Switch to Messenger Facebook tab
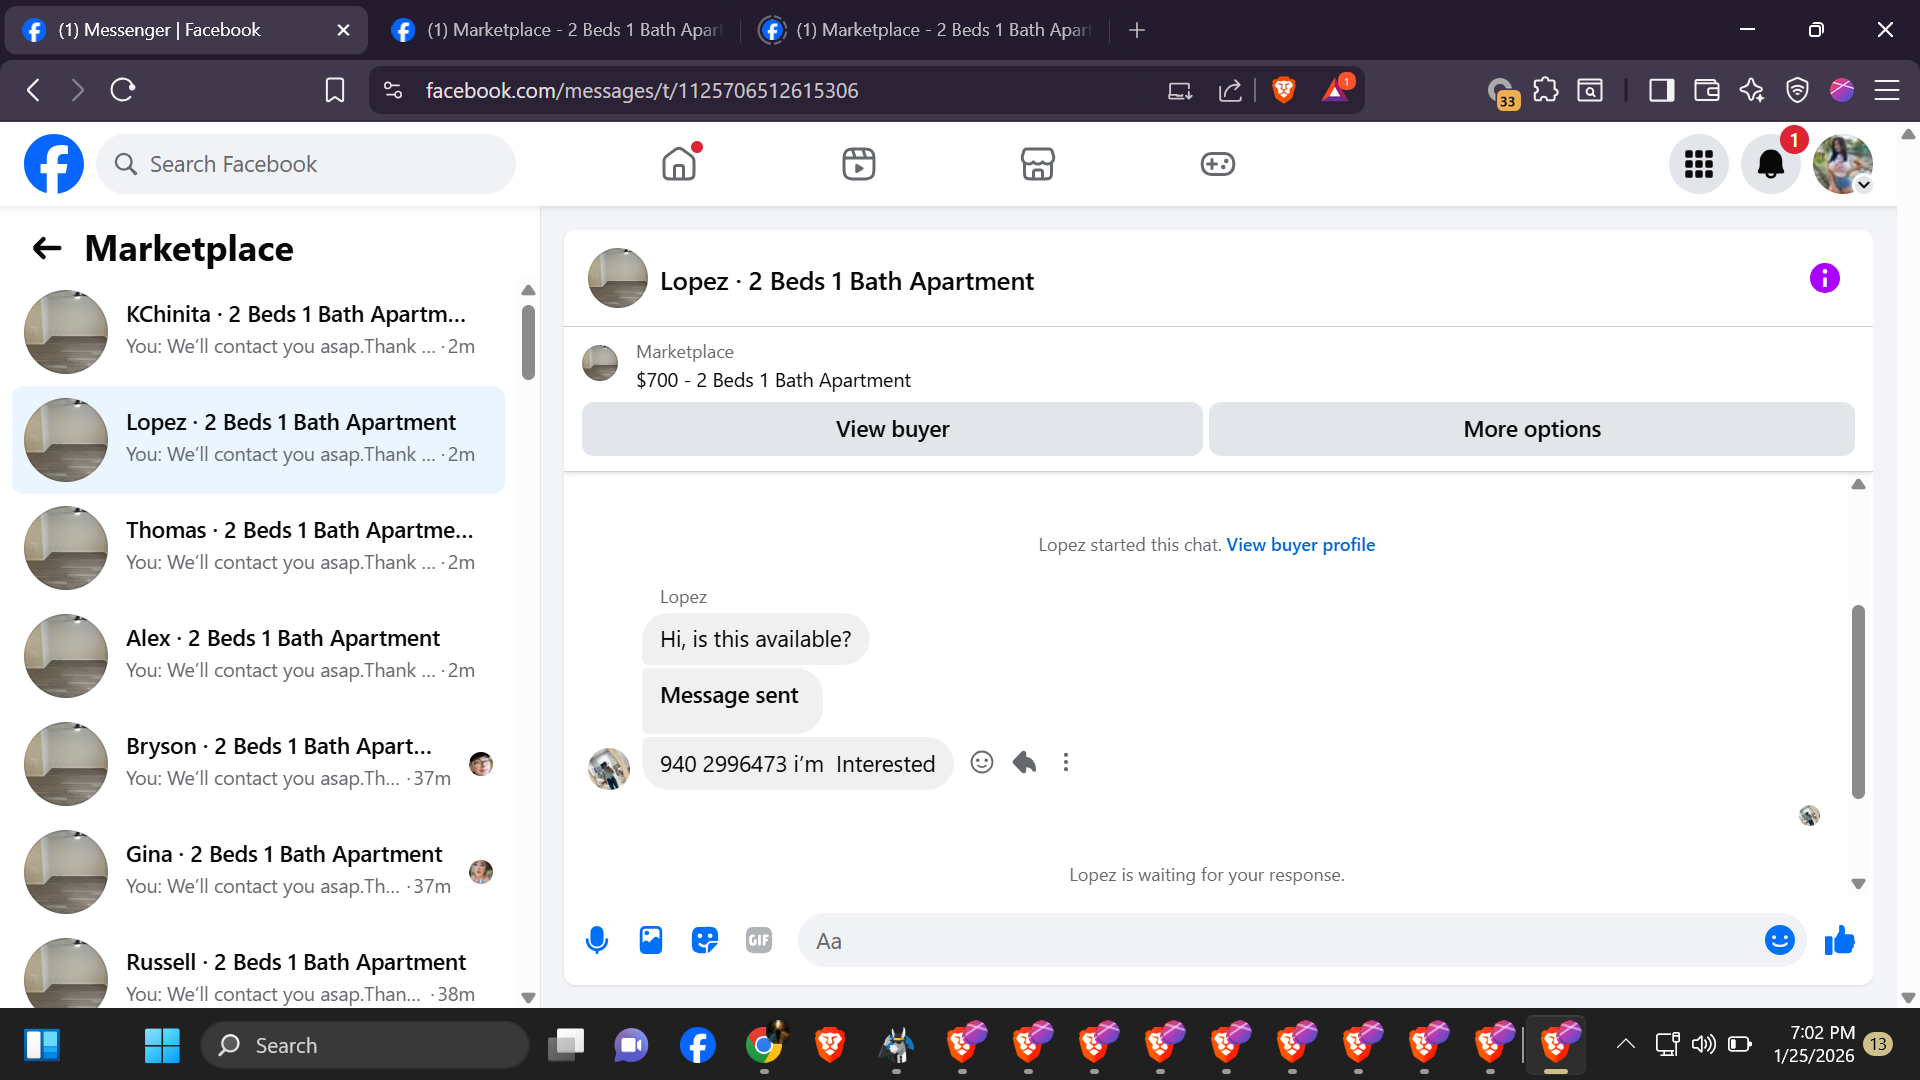 (186, 30)
